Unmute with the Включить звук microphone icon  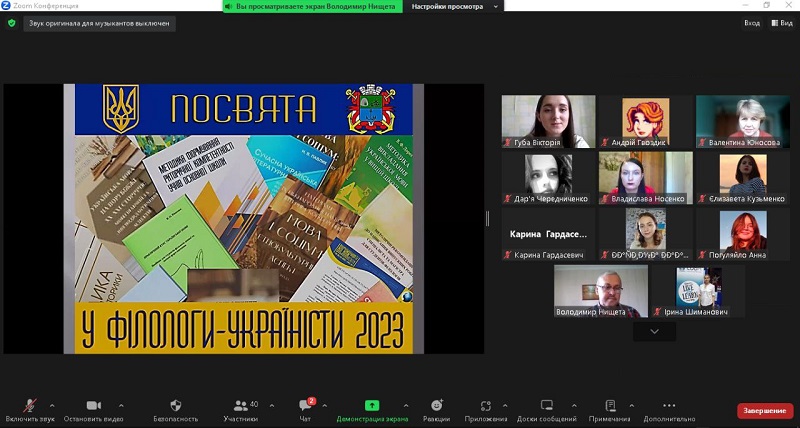click(x=30, y=406)
